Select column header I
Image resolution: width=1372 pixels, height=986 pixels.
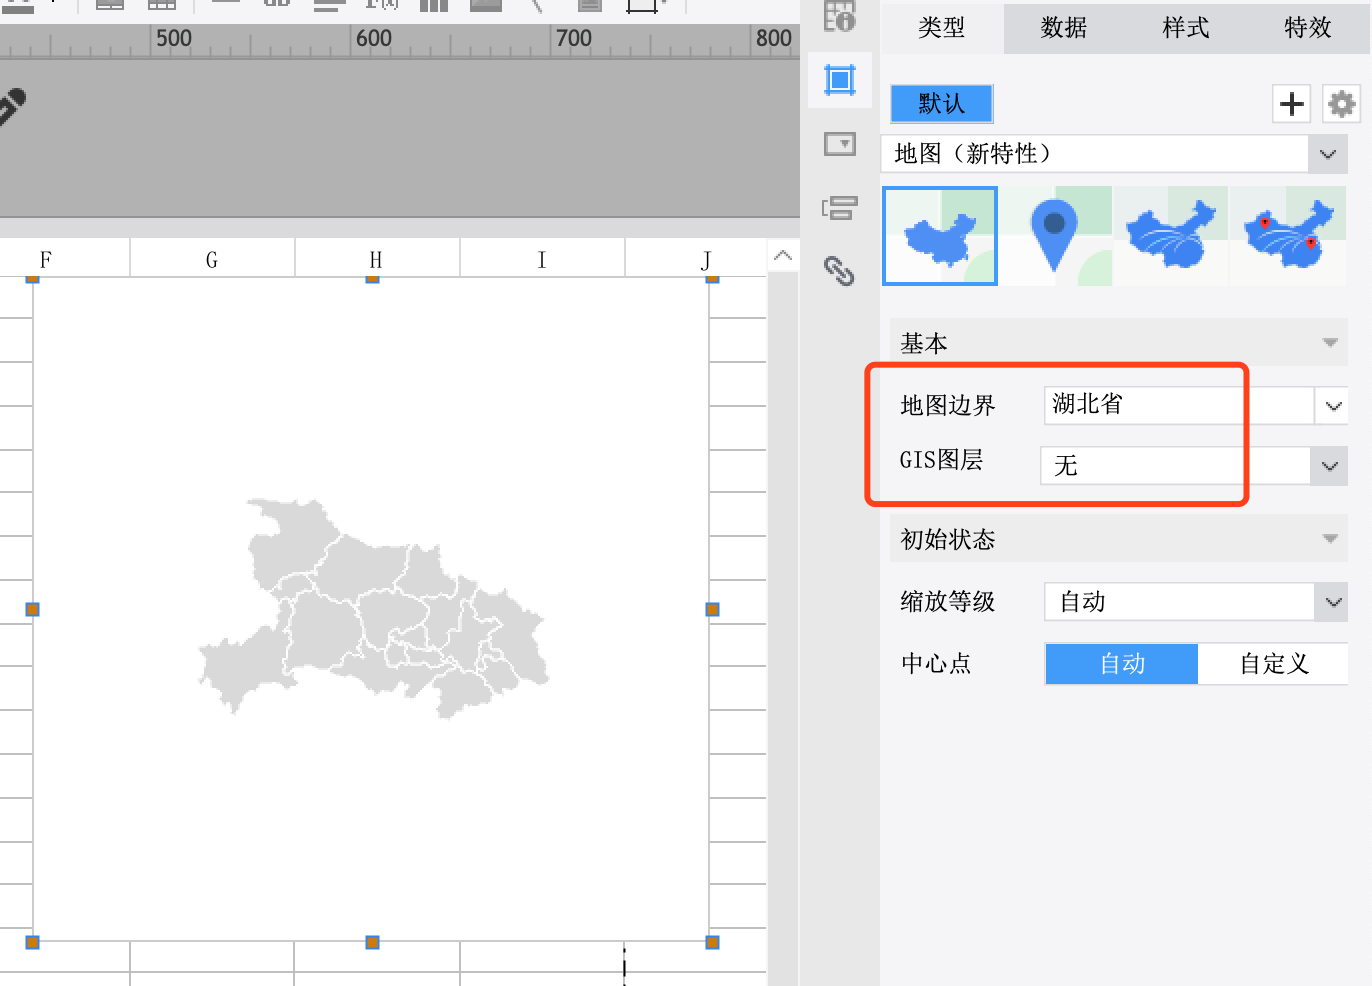(542, 259)
